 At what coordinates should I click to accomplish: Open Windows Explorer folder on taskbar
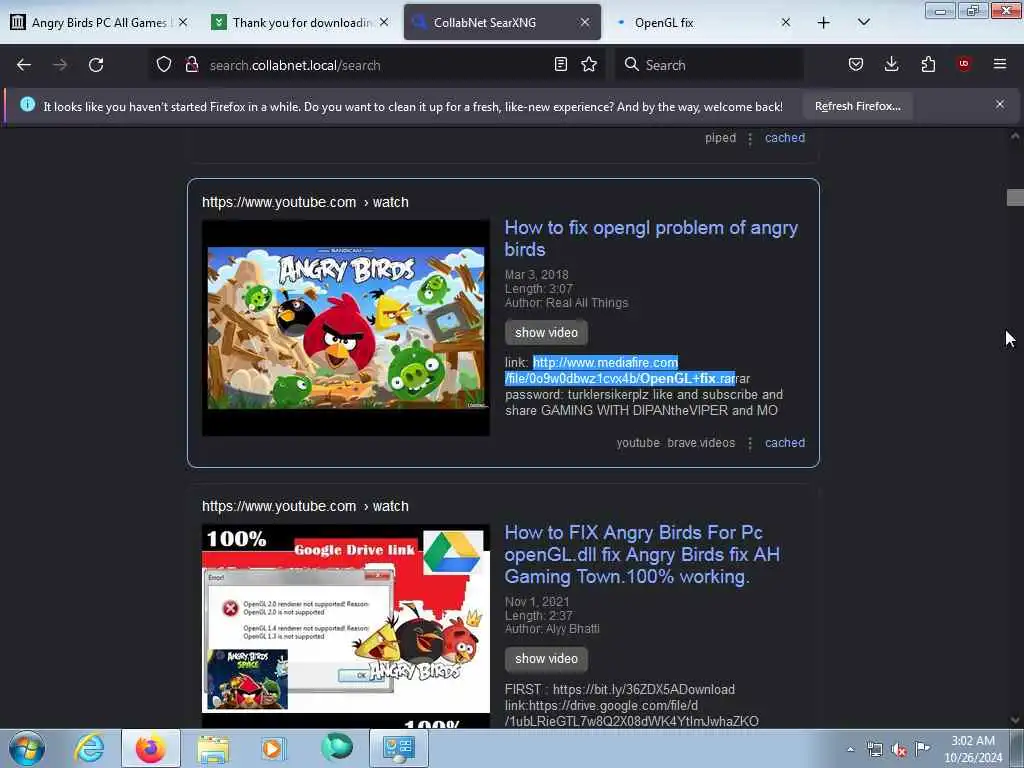(x=213, y=748)
